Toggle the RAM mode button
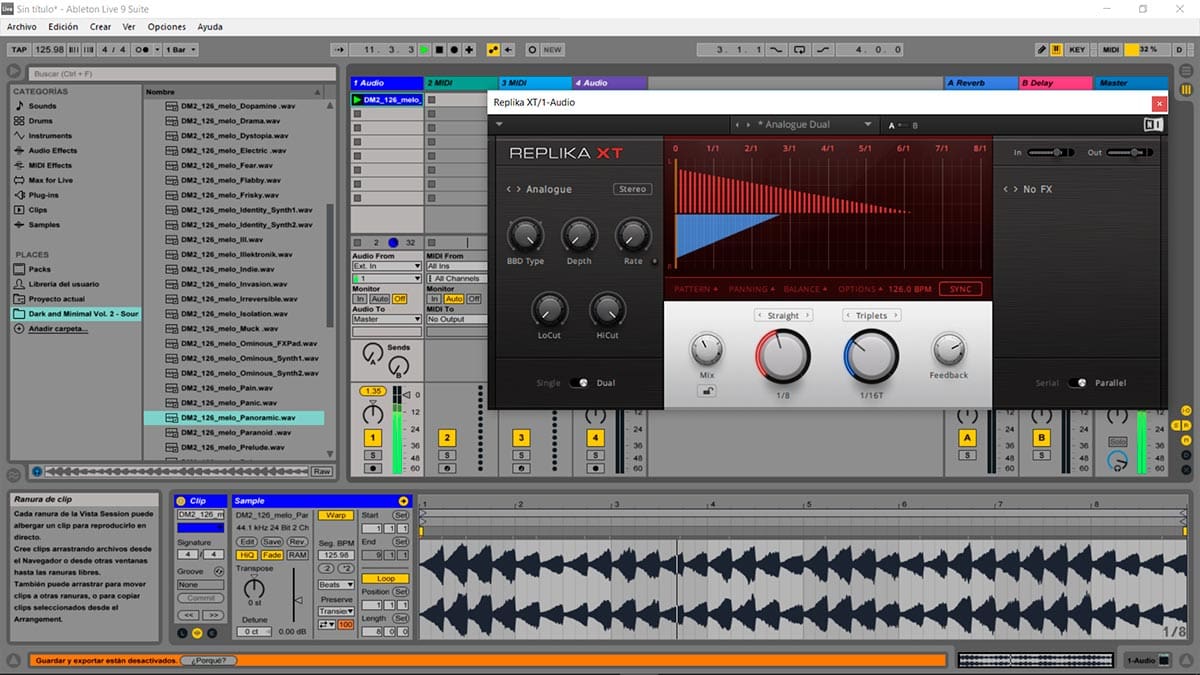 point(297,555)
